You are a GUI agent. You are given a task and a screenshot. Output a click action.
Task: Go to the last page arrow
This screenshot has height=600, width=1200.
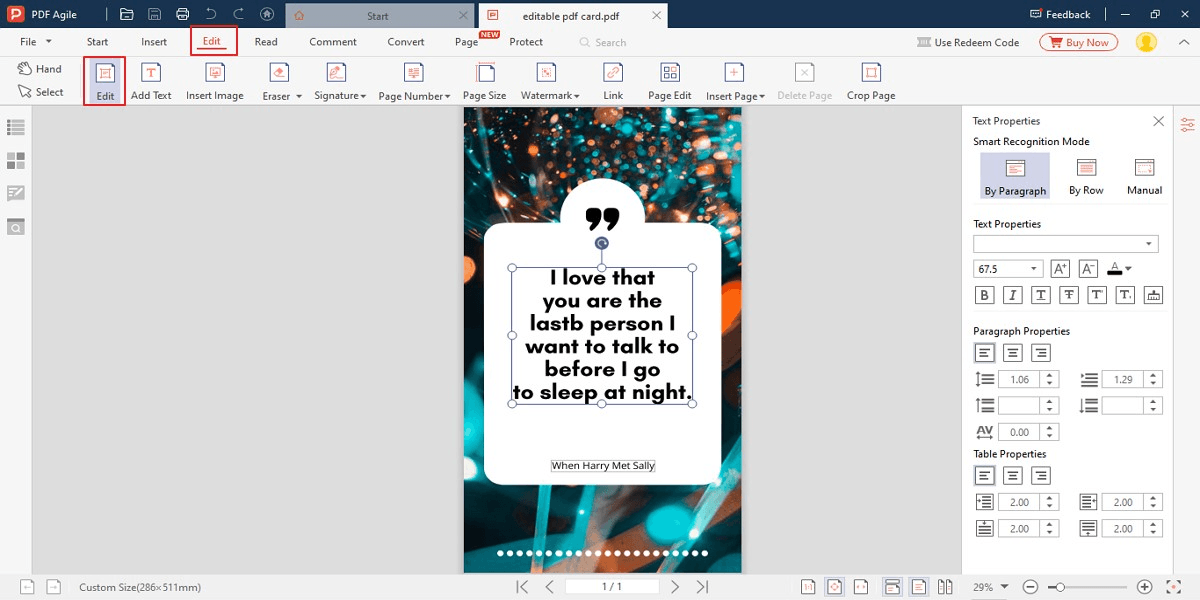[x=702, y=587]
